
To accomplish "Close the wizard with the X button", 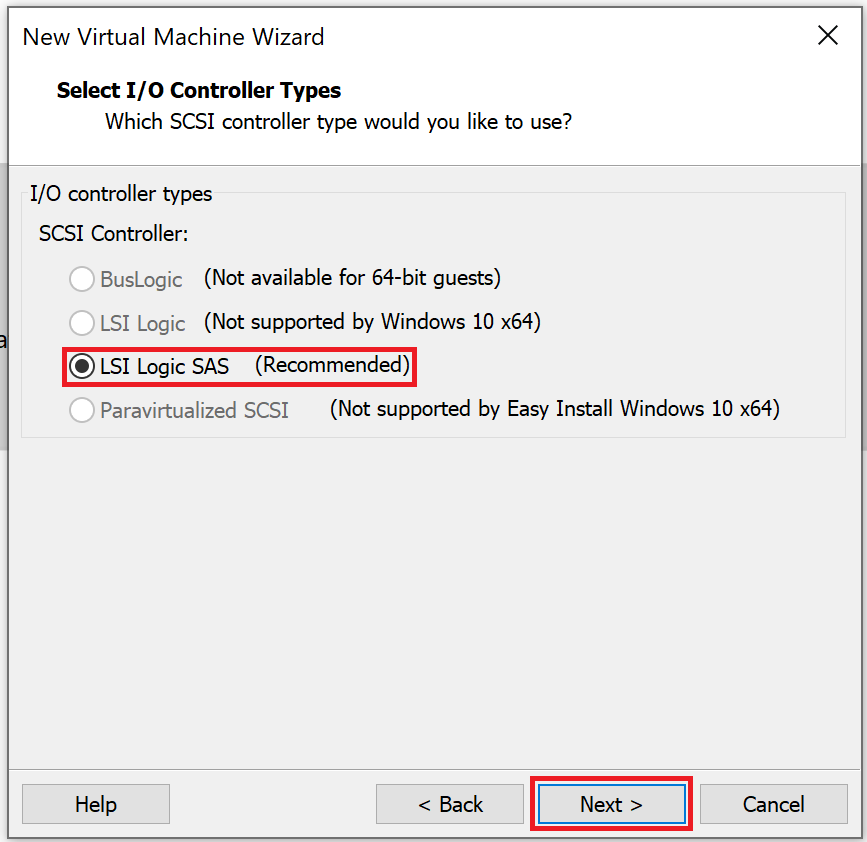I will tap(828, 35).
